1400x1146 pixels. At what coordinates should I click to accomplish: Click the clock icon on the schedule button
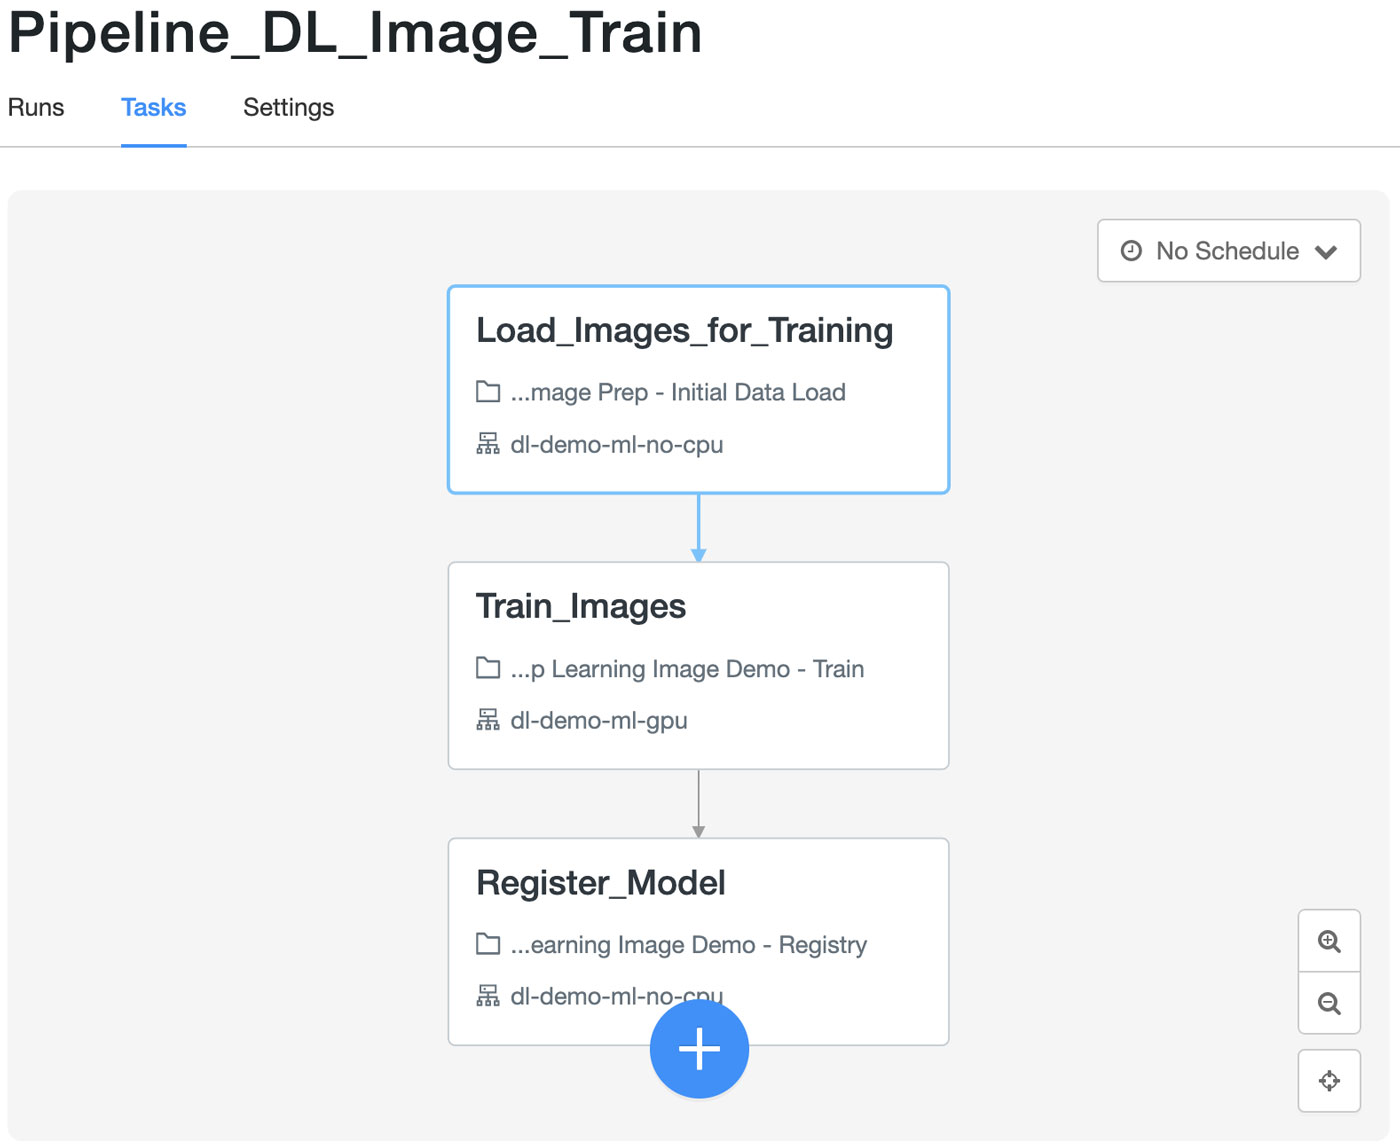tap(1131, 251)
